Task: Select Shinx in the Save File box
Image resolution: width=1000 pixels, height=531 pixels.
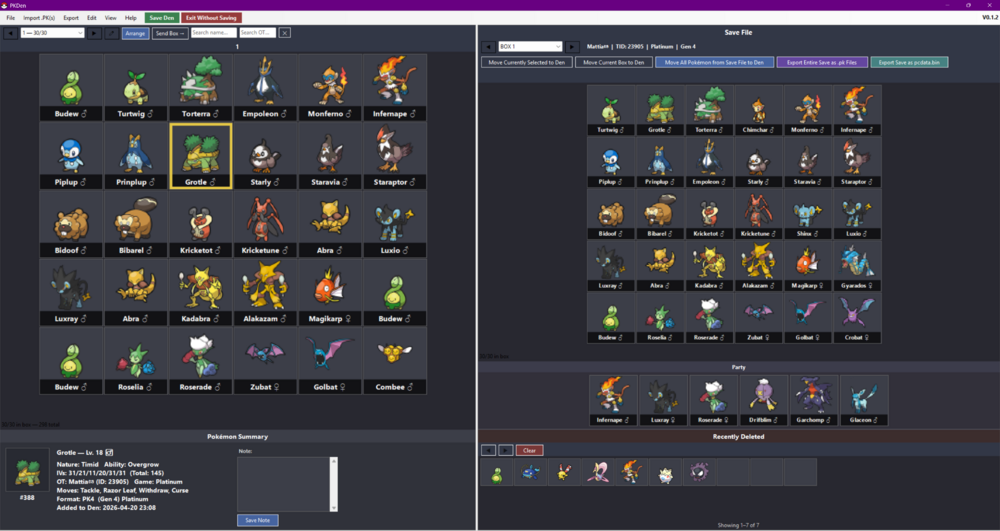Action: click(808, 214)
